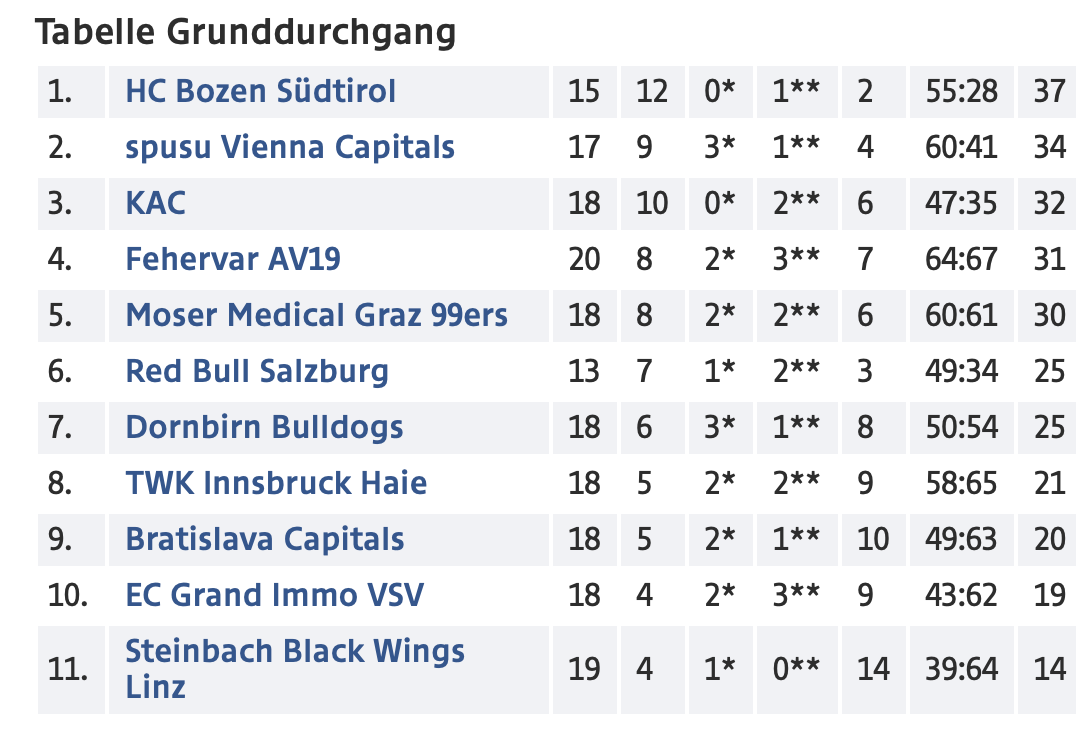Viewport: 1086px width, 734px height.
Task: Click HC Bozen's 37 points cell
Action: (x=1049, y=91)
